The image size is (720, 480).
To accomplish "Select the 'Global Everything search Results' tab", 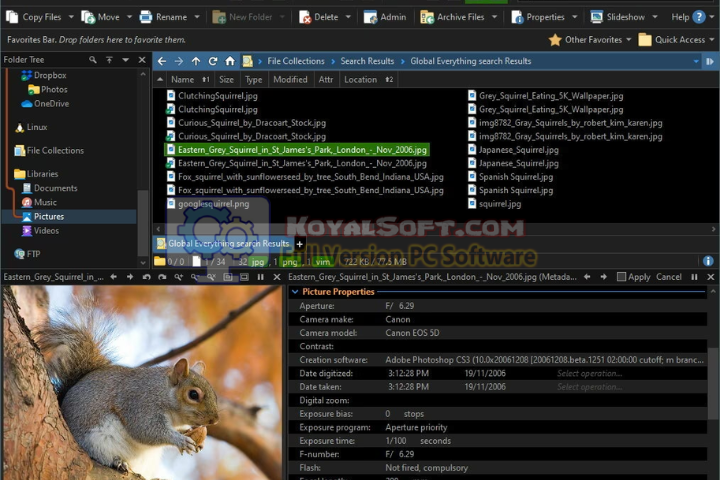I will [224, 243].
